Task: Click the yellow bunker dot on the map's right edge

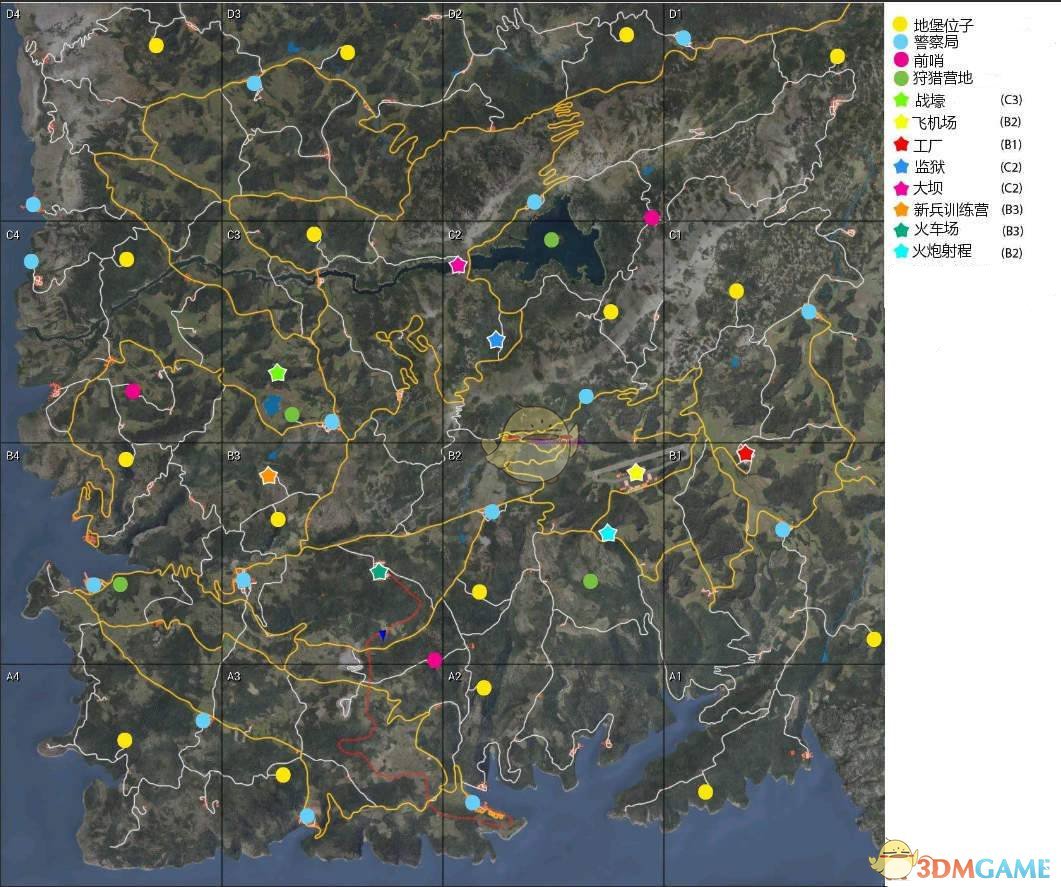Action: (x=874, y=639)
